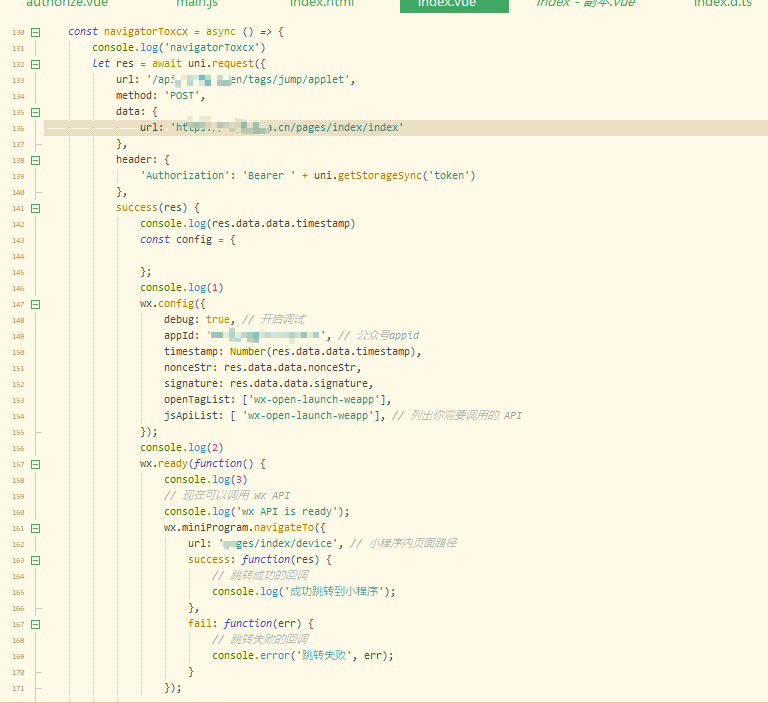Collapse the data block fold at line 135
Screen dimensions: 768x703
click(35, 112)
